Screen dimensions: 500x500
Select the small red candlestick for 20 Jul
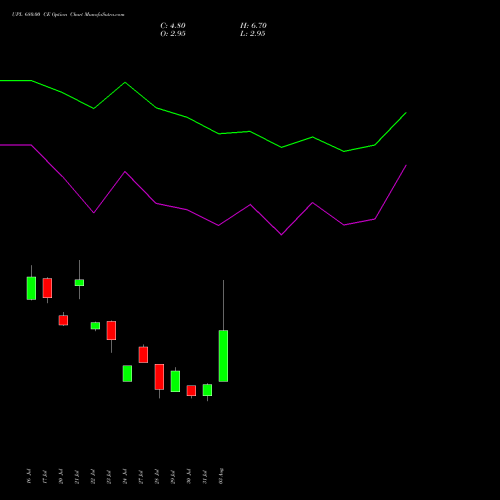coord(63,320)
